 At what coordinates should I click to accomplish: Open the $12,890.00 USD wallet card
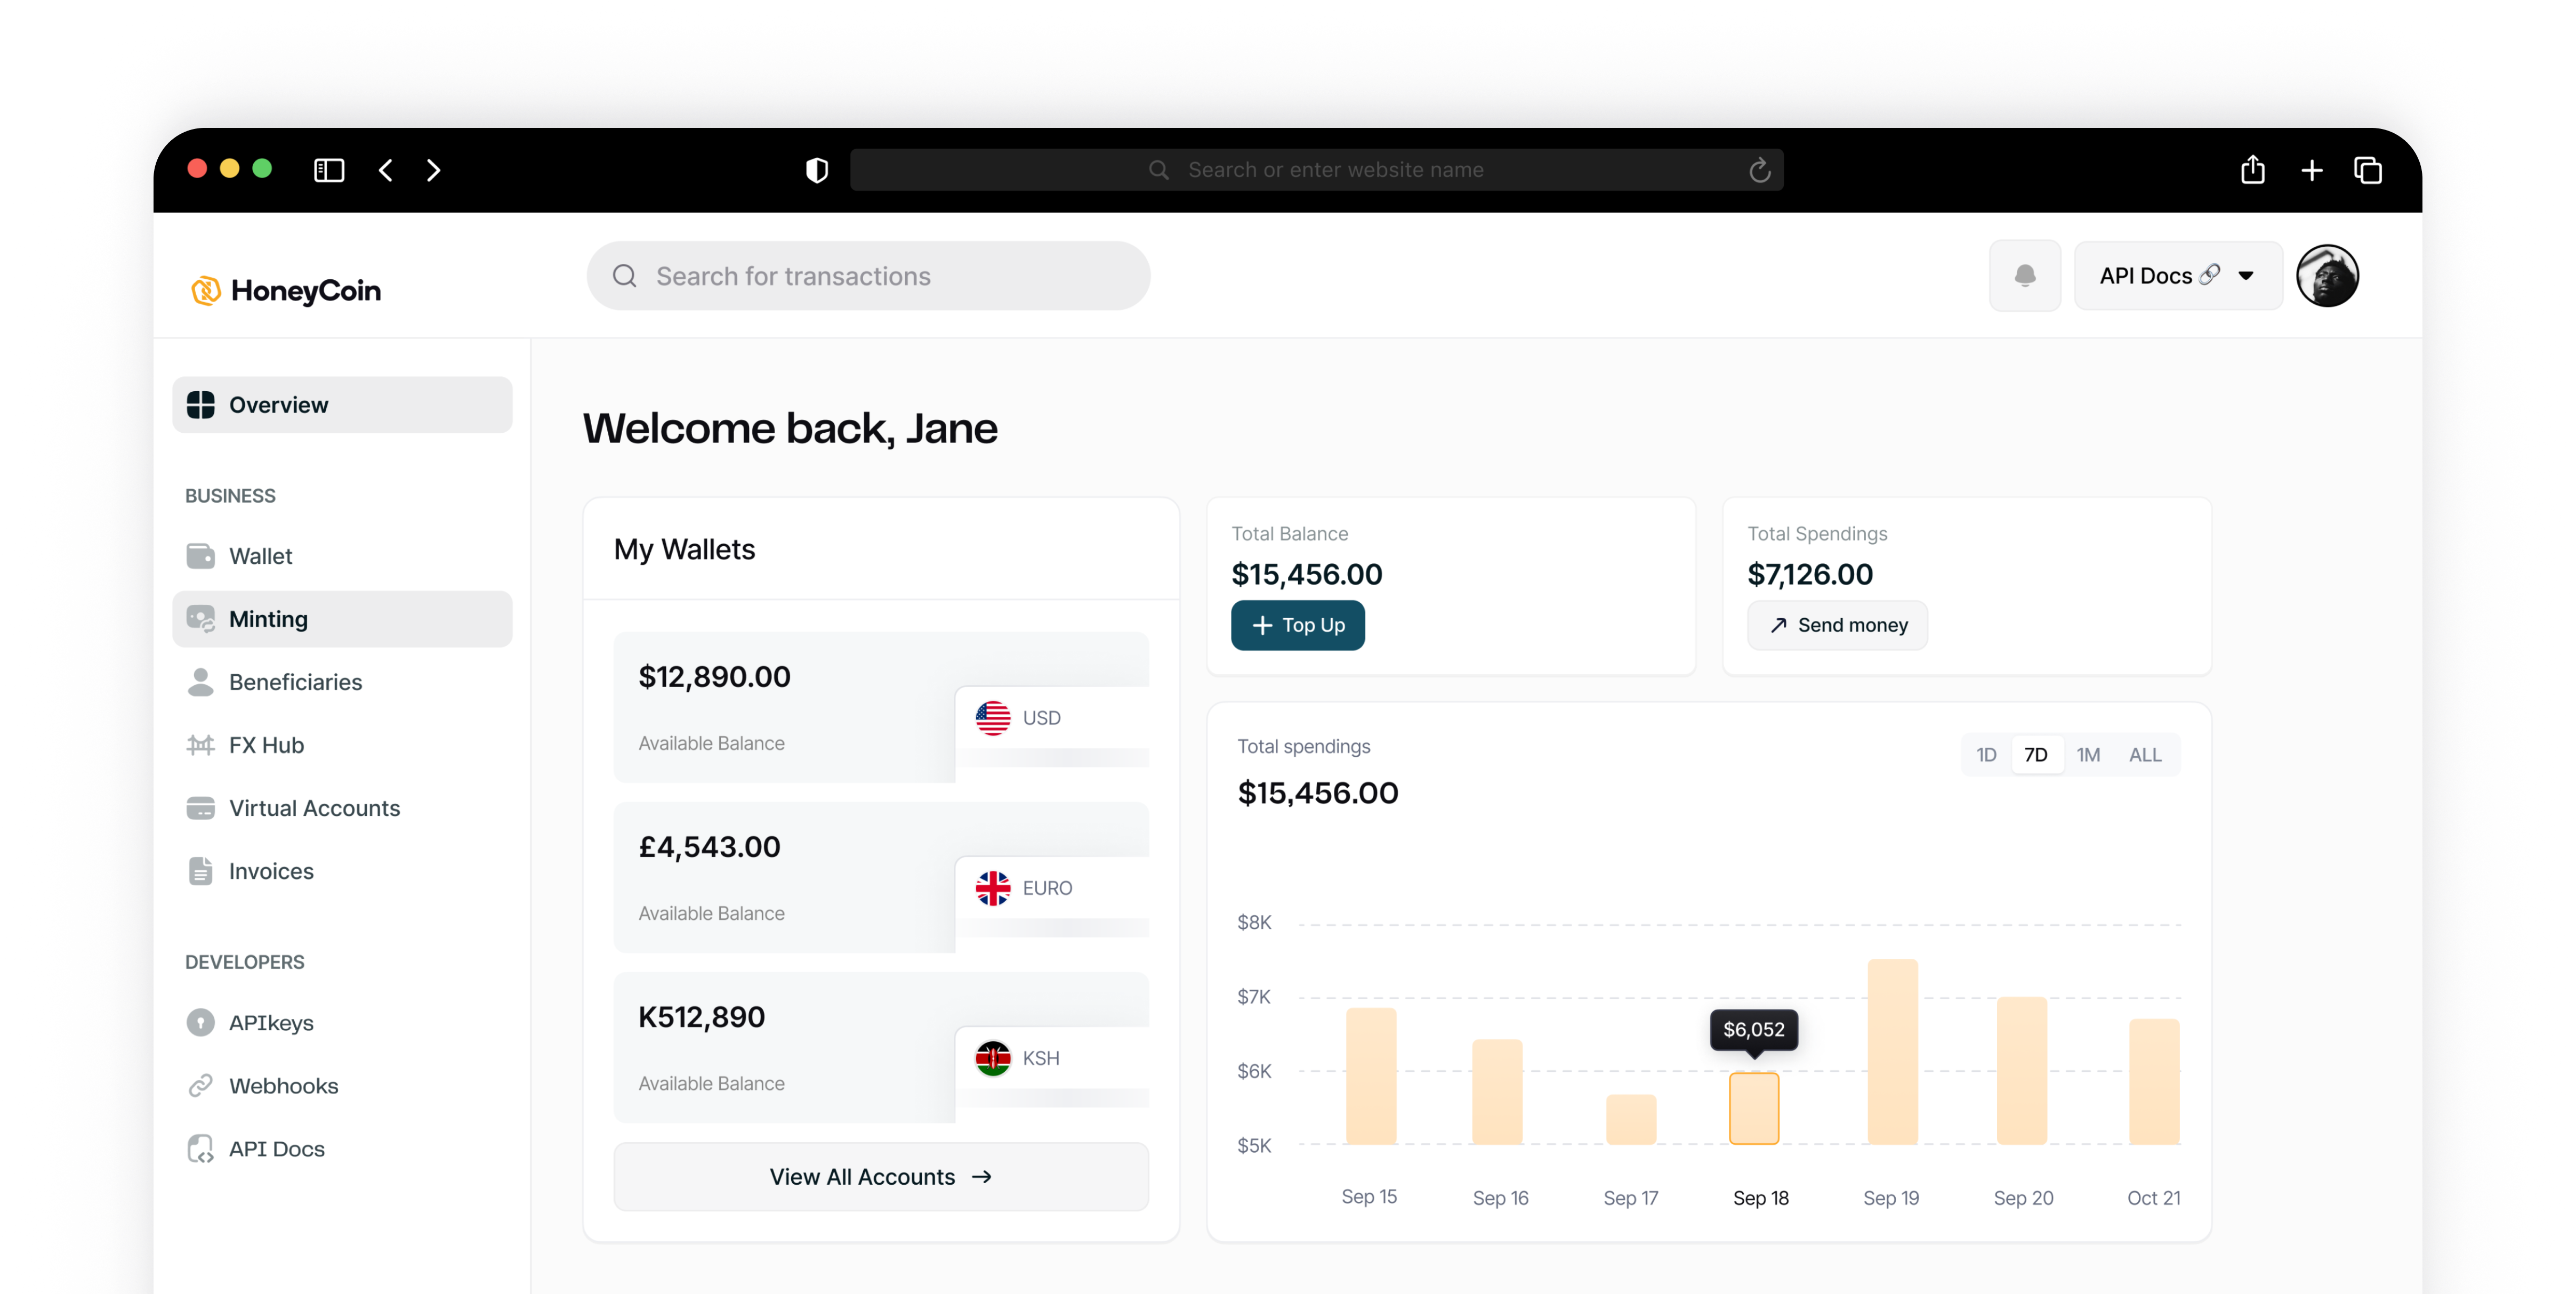coord(881,707)
